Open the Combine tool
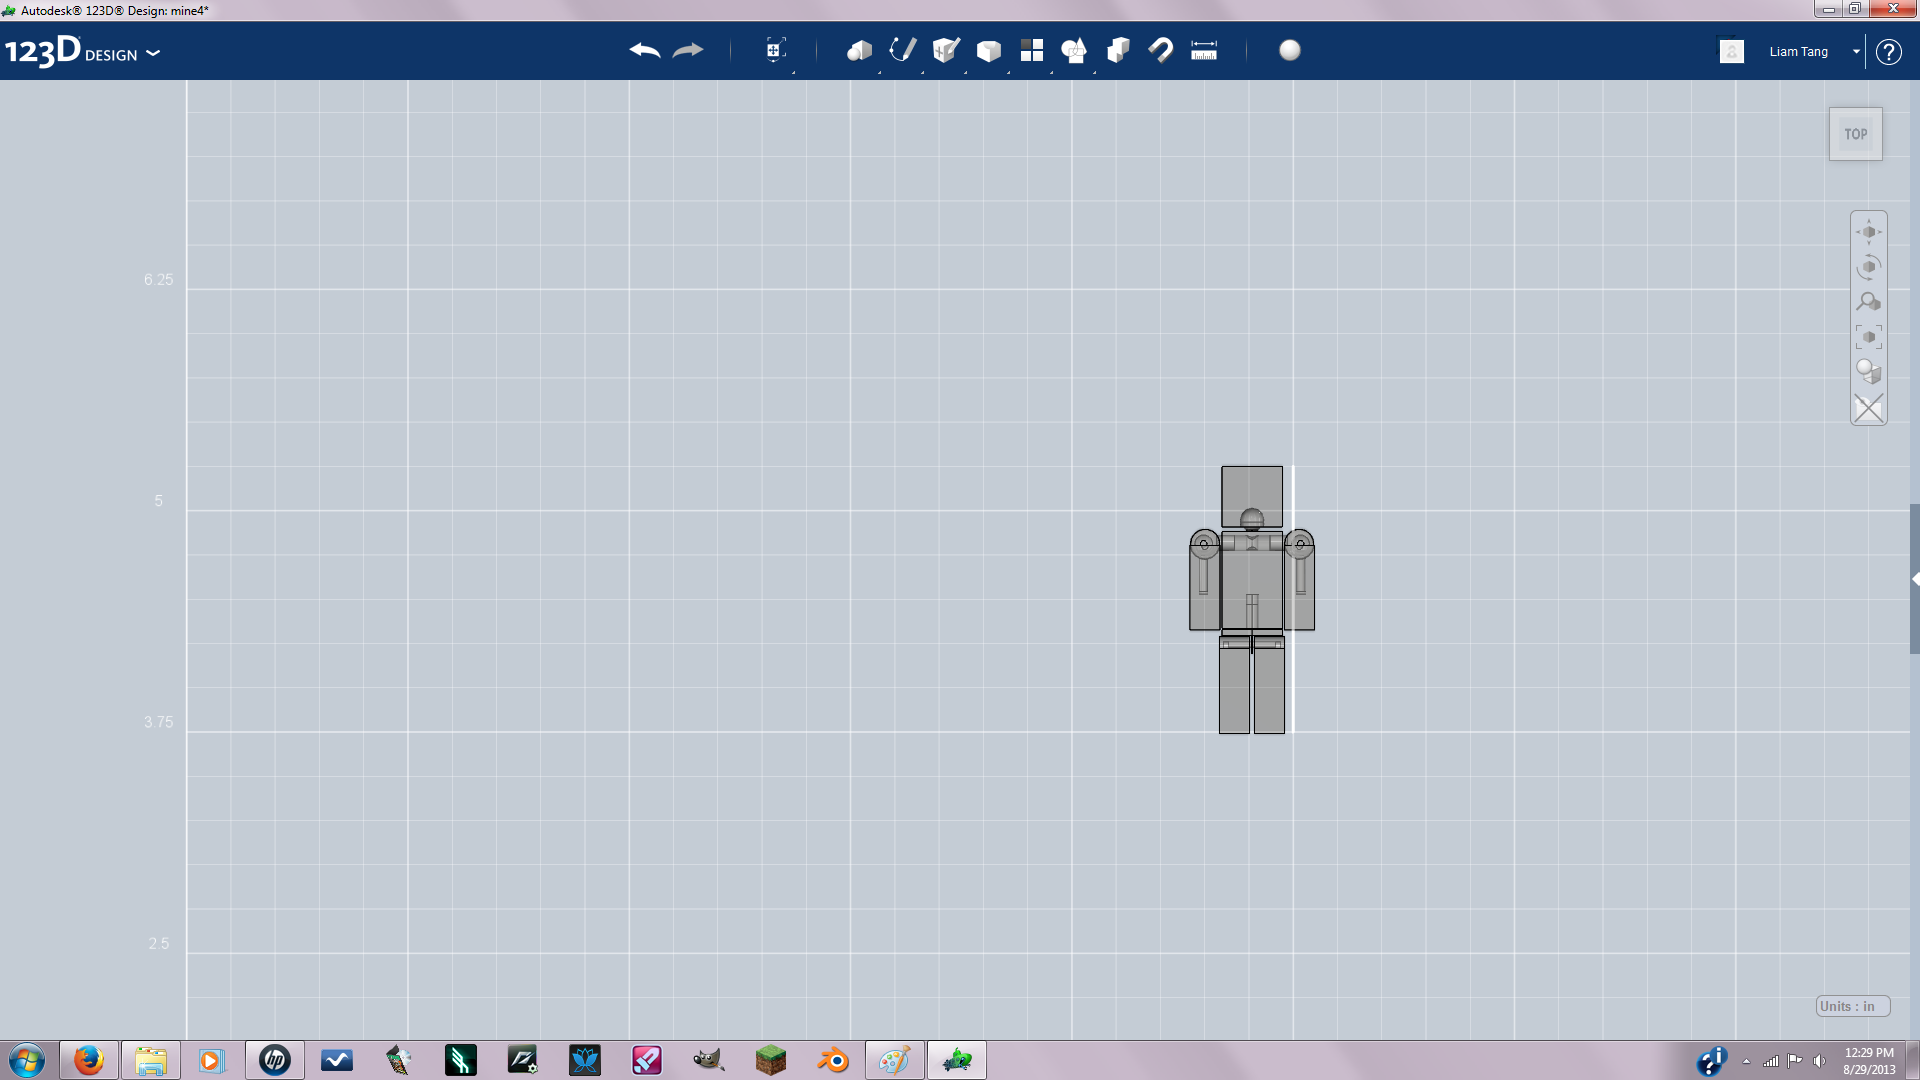1920x1080 pixels. click(1118, 50)
